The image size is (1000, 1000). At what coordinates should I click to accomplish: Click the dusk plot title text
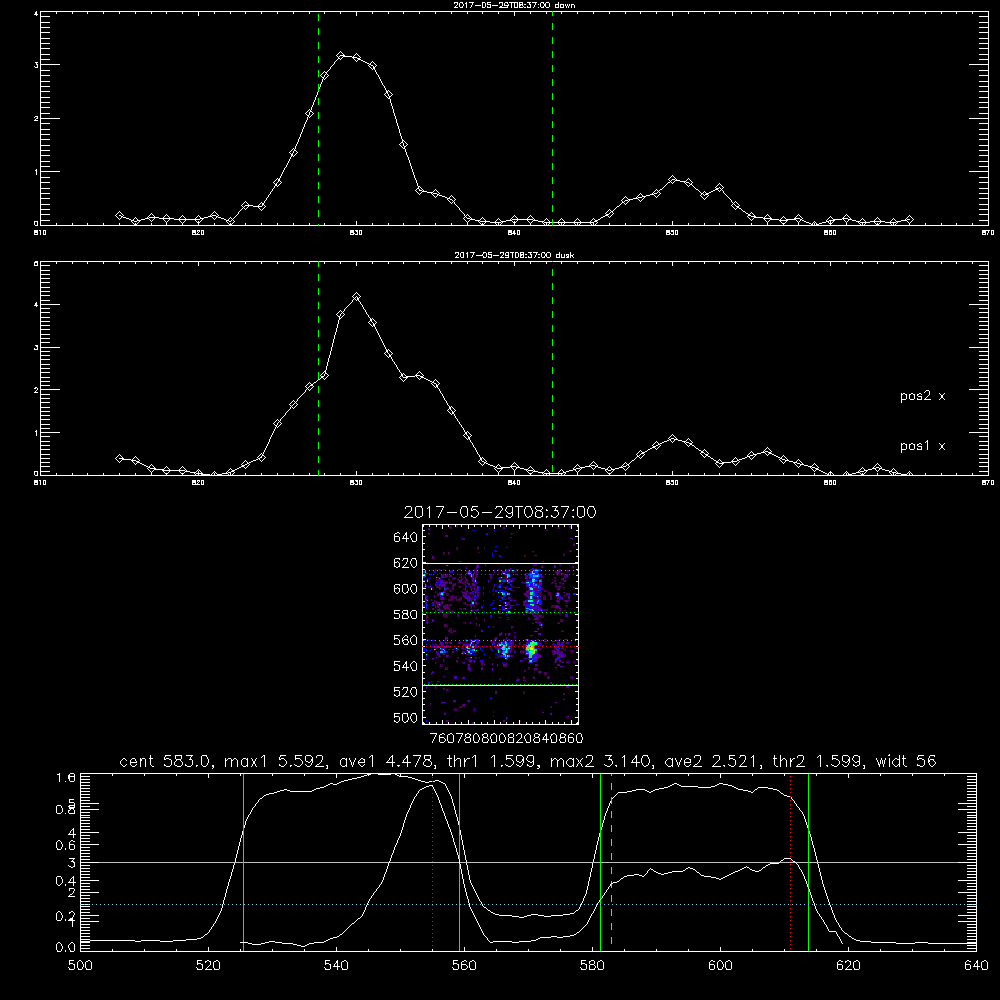pyautogui.click(x=514, y=255)
